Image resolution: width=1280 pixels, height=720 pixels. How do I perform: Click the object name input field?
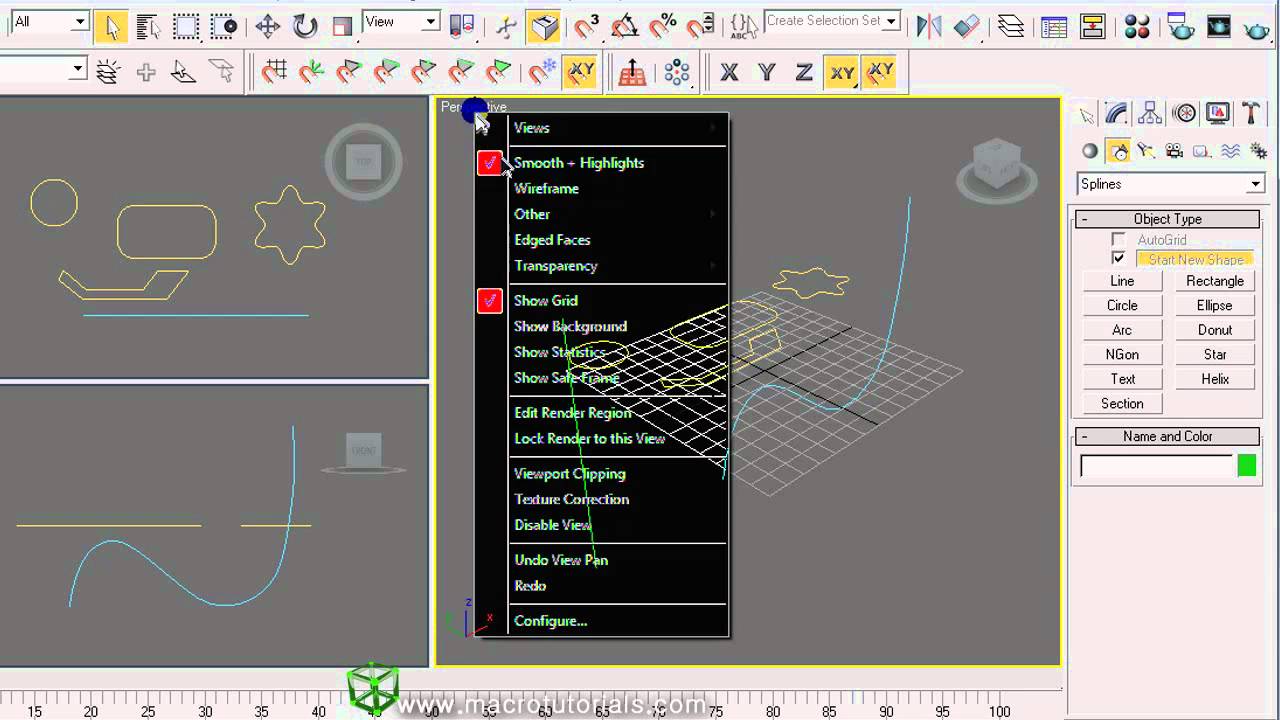click(1156, 466)
